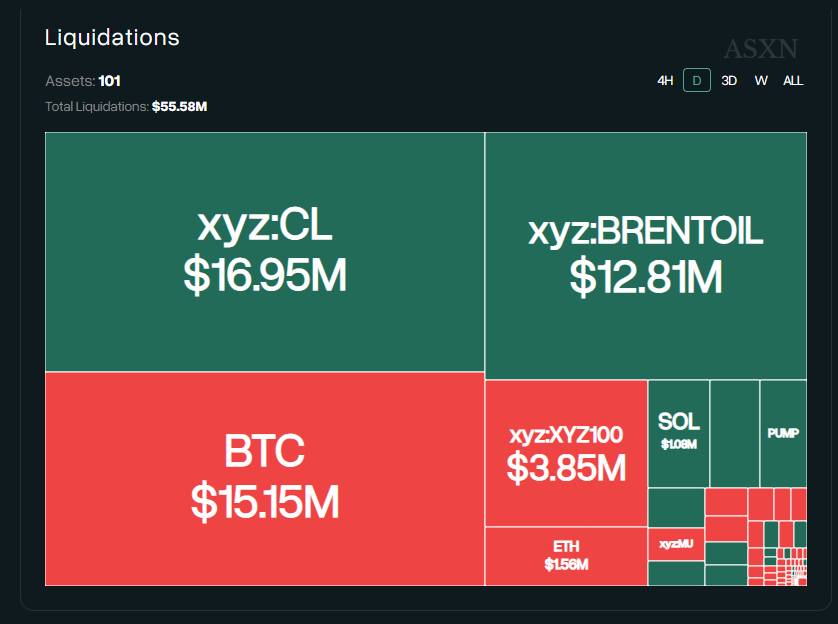Click the Assets 101 count
The width and height of the screenshot is (838, 624).
[x=109, y=81]
